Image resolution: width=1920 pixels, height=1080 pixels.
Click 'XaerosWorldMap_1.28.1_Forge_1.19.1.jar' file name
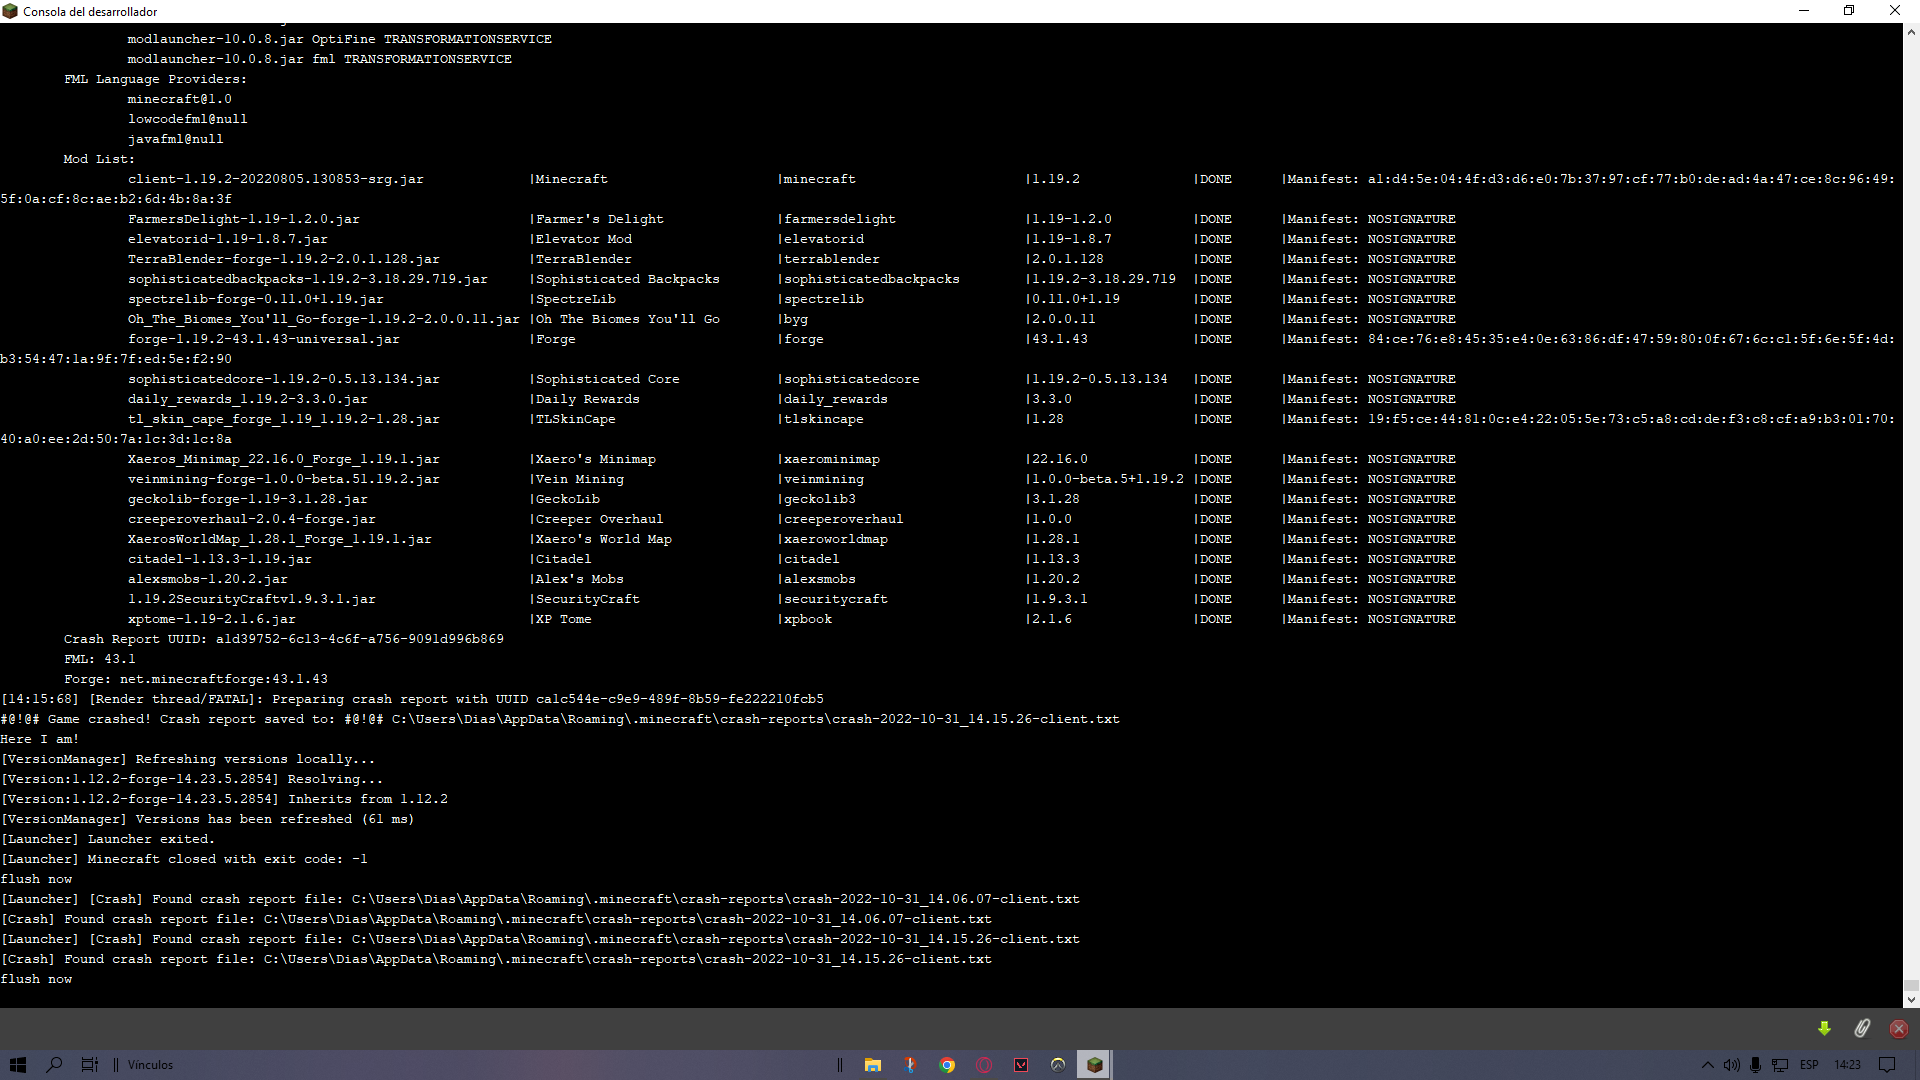click(280, 539)
